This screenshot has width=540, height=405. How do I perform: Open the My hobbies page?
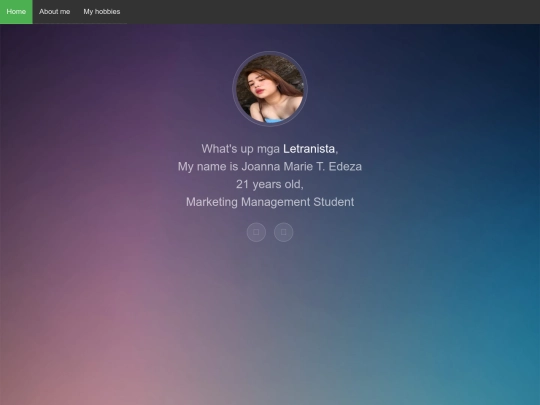[102, 12]
